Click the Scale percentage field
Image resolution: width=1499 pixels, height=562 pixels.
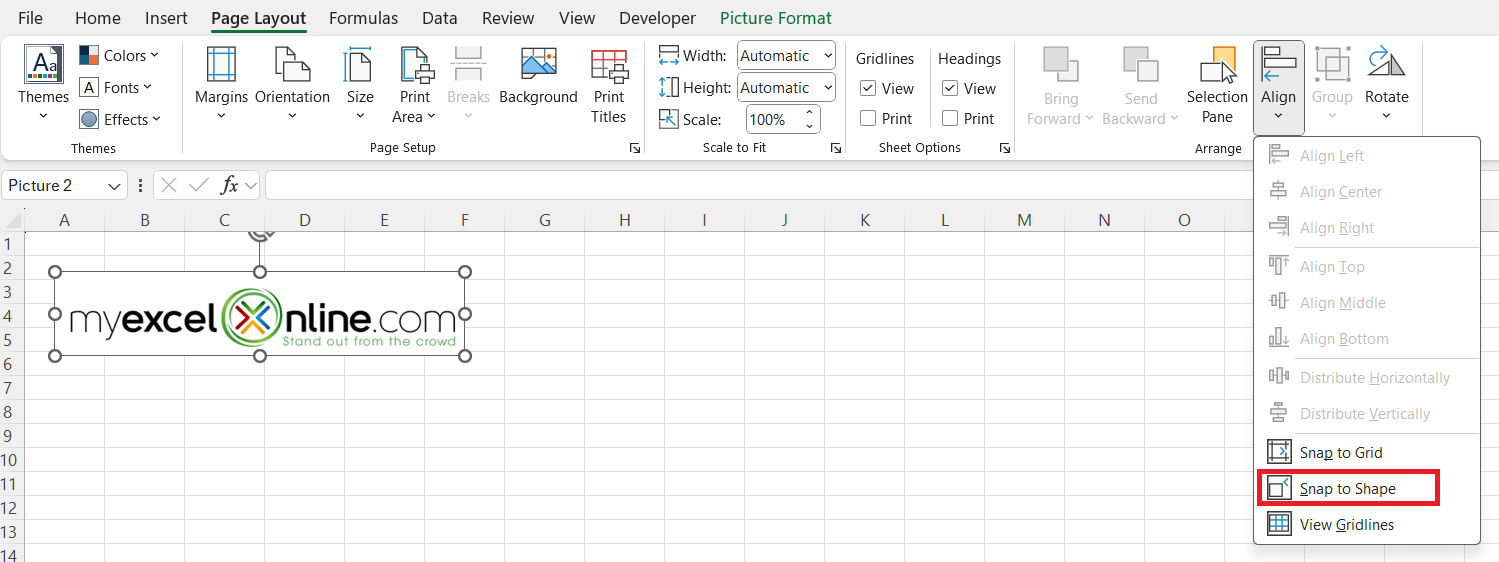point(774,120)
